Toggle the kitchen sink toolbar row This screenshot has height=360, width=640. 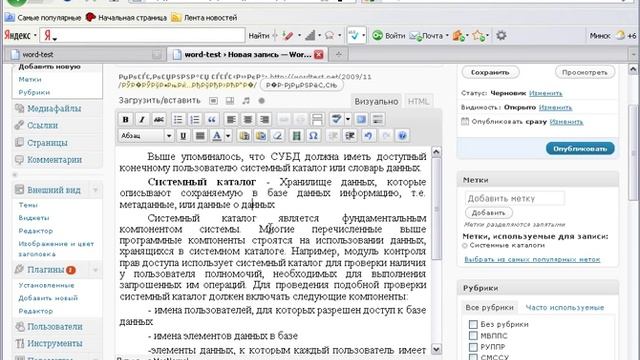378,119
